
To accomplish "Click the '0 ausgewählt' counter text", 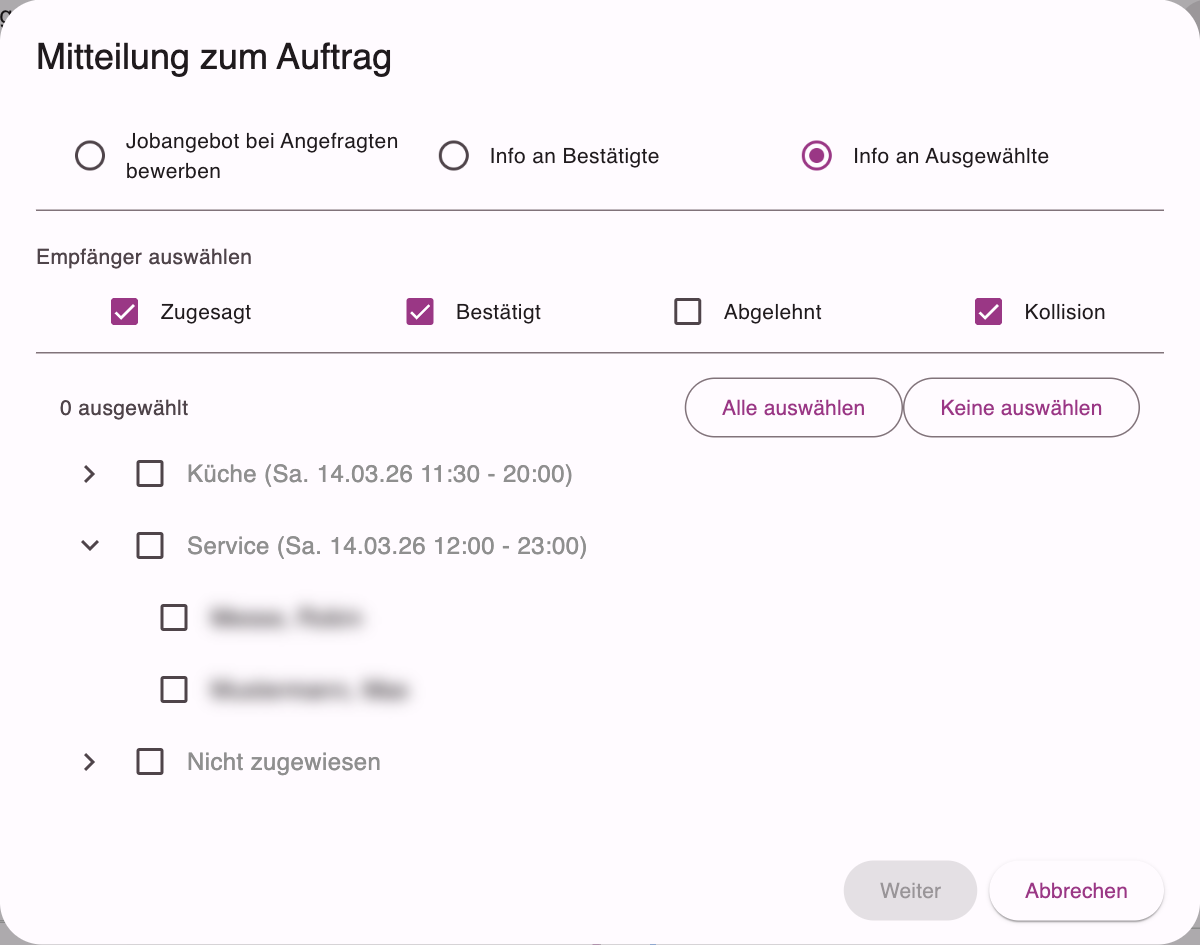I will 124,408.
